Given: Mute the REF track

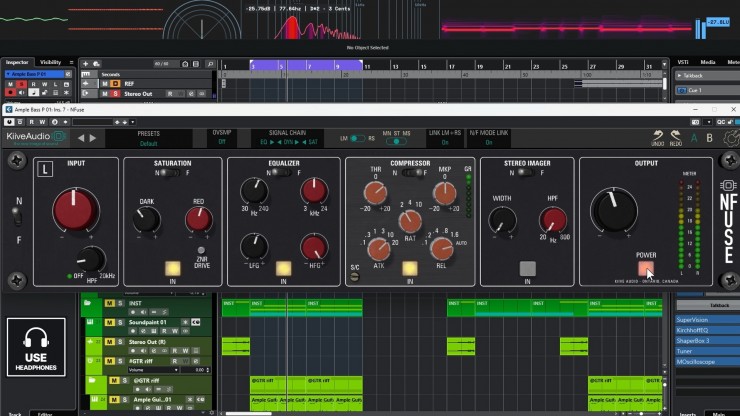Looking at the screenshot, I should (105, 84).
